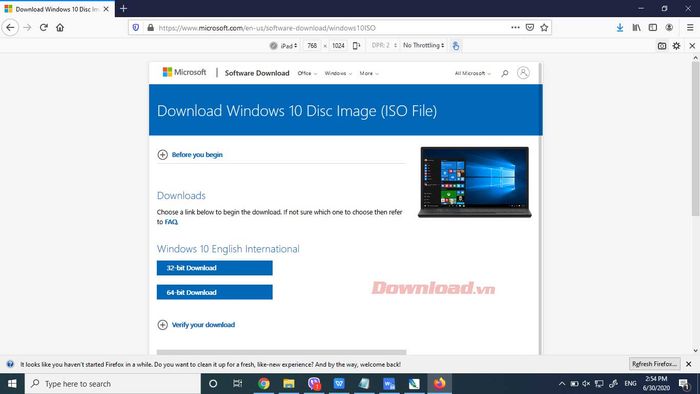
Task: Take screenshot of the viewport
Action: coord(662,46)
